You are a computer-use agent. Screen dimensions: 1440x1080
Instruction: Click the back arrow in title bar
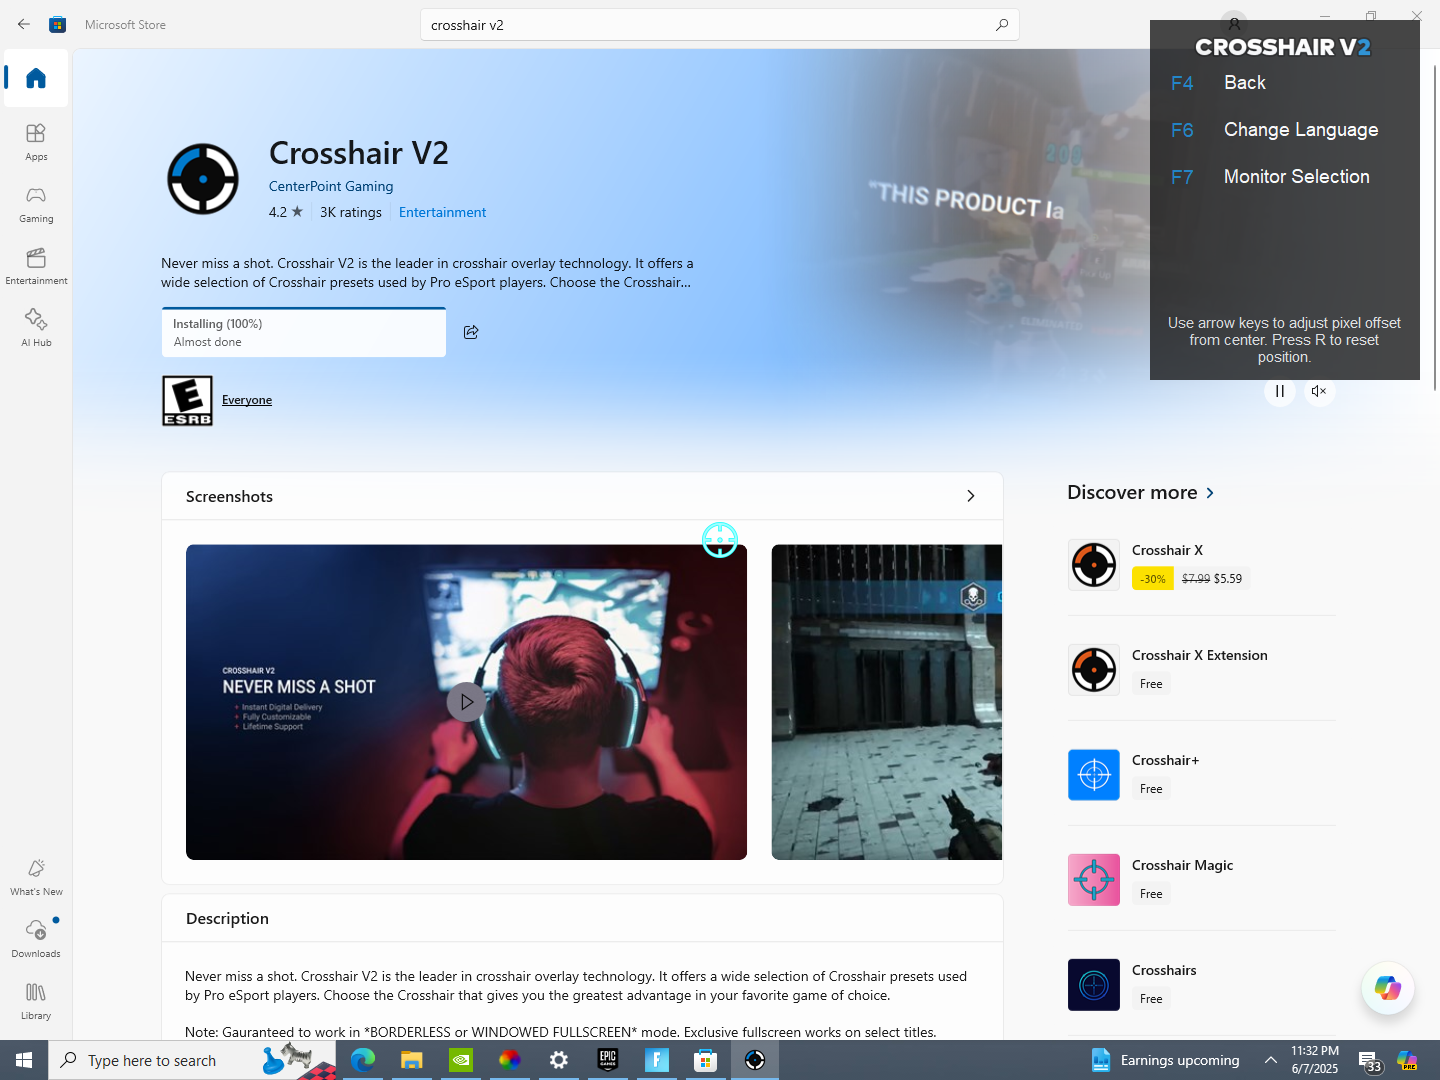point(24,24)
